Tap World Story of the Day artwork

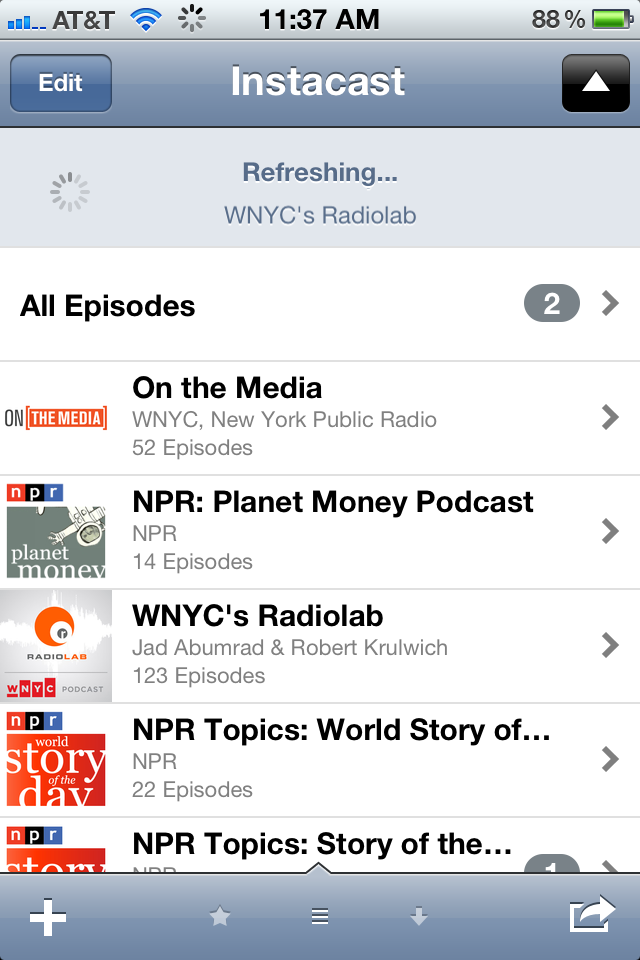point(56,760)
